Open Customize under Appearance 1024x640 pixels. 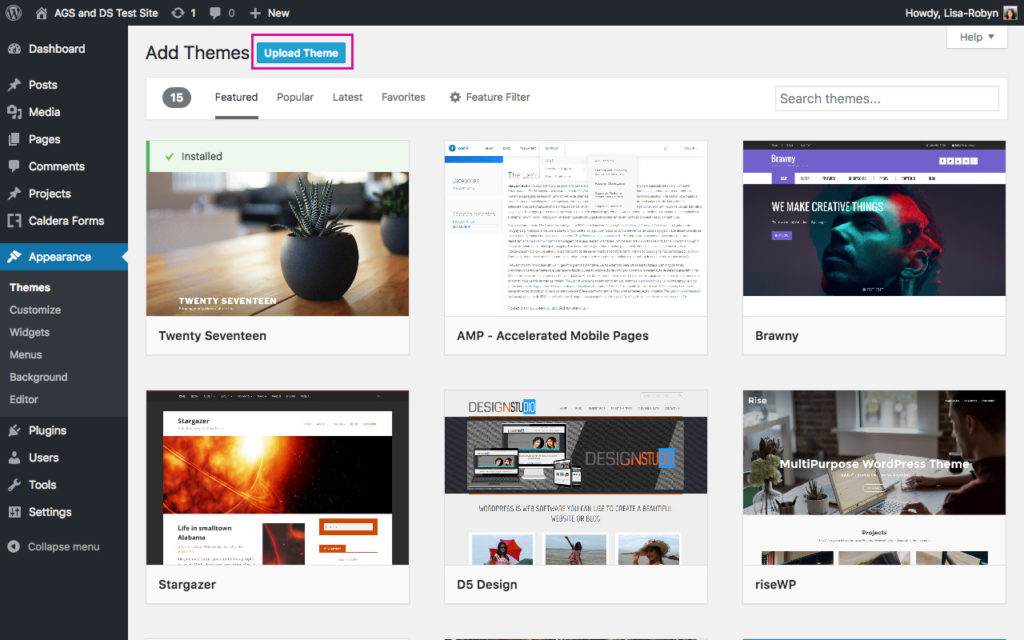tap(35, 310)
